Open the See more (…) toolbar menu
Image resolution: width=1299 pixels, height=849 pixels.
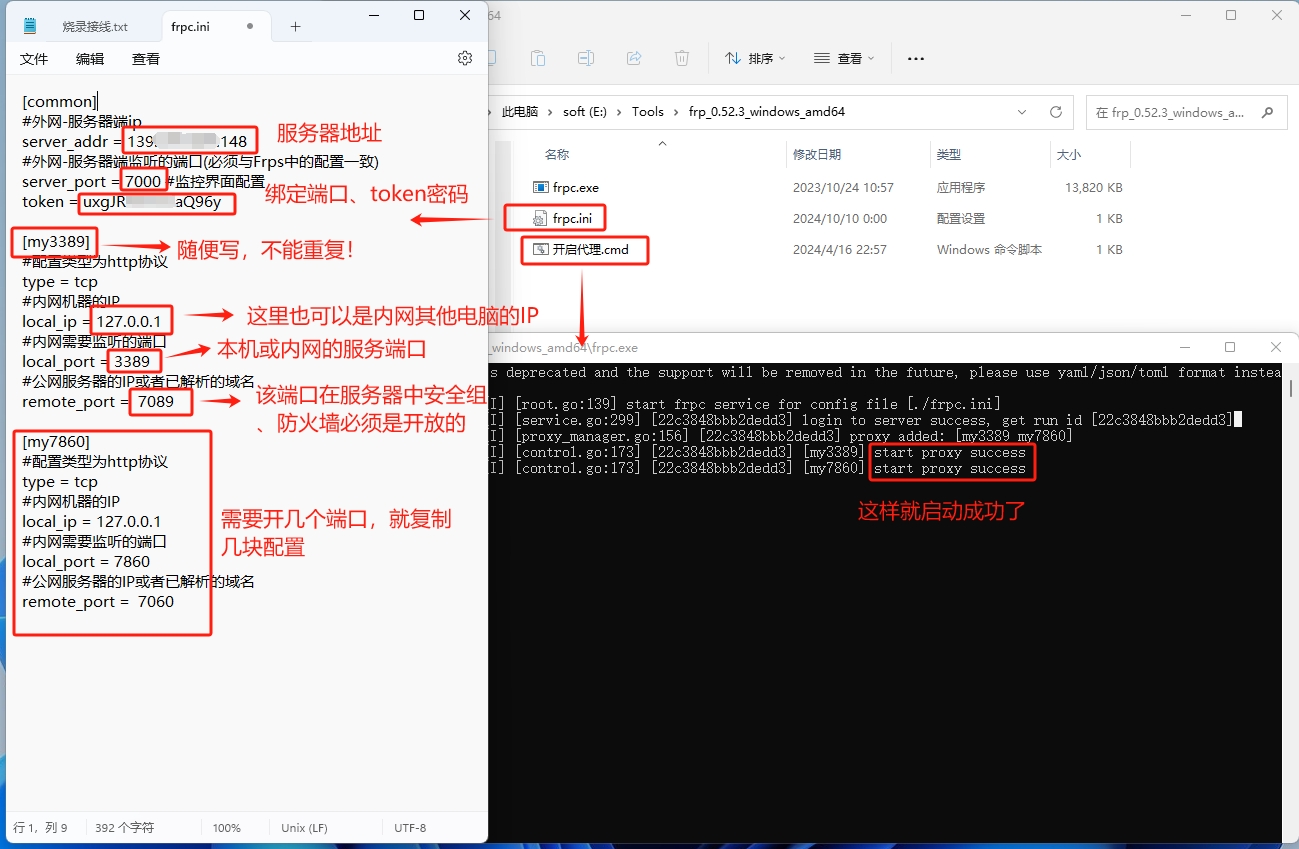915,59
